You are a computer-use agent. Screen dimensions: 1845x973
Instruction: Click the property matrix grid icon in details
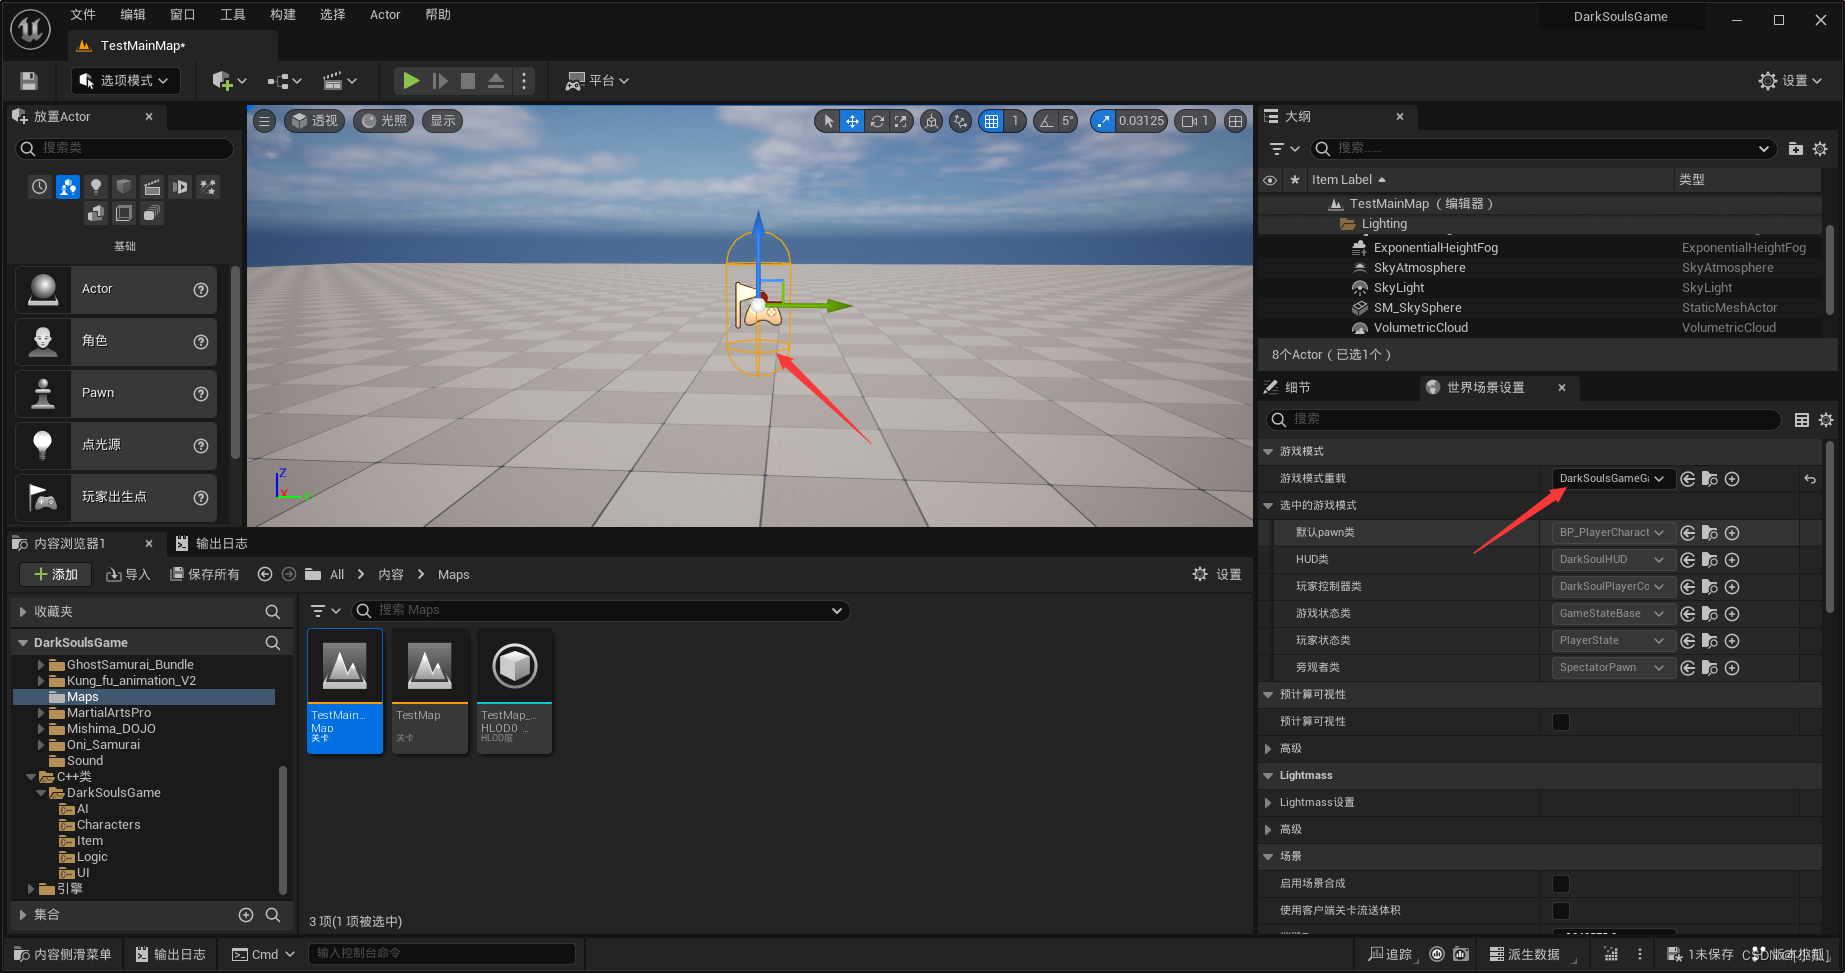[x=1802, y=420]
